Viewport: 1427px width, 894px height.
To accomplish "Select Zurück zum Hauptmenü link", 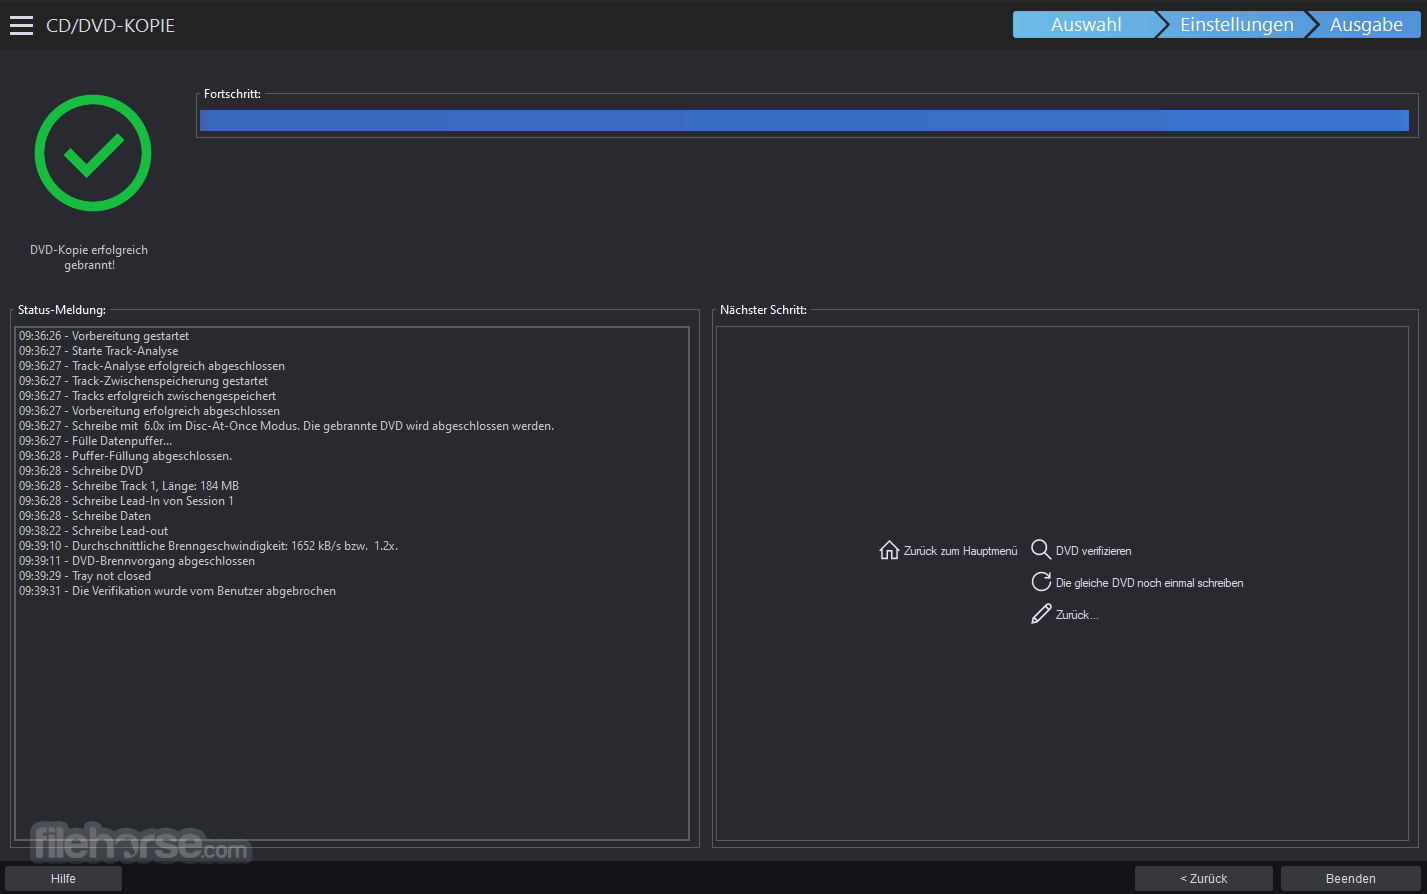I will click(960, 551).
